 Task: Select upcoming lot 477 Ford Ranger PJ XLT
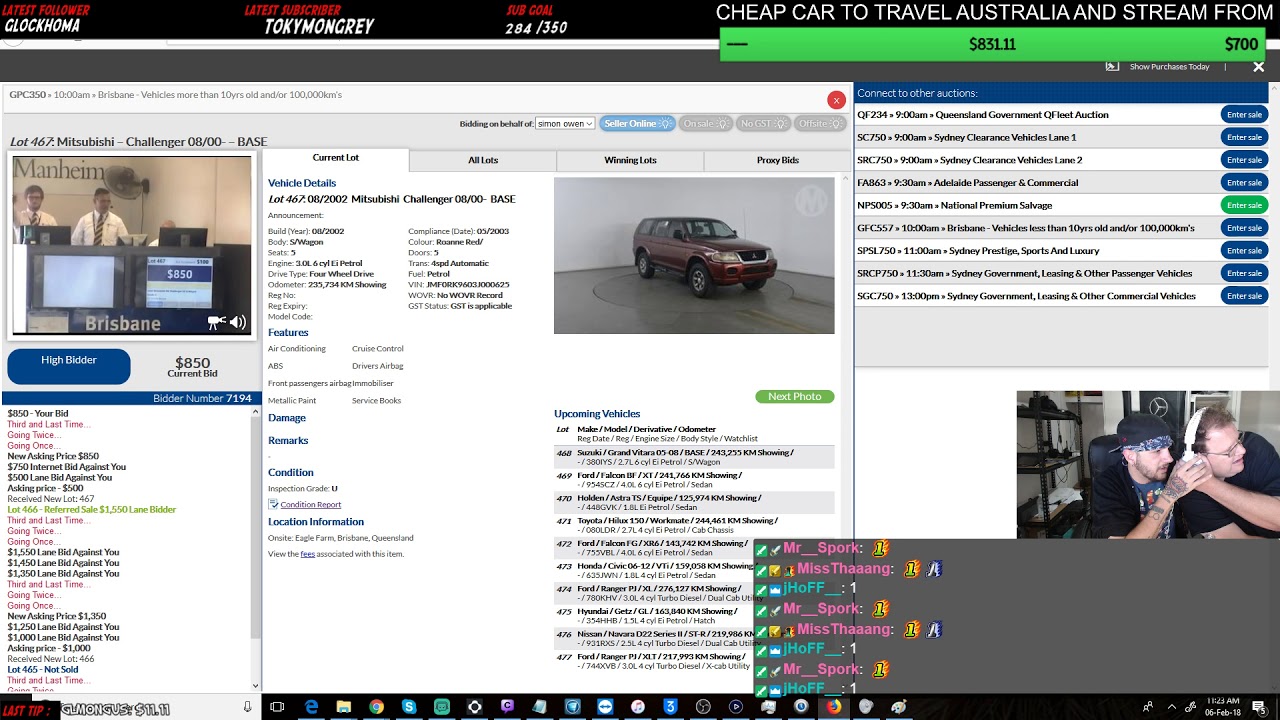click(x=694, y=661)
